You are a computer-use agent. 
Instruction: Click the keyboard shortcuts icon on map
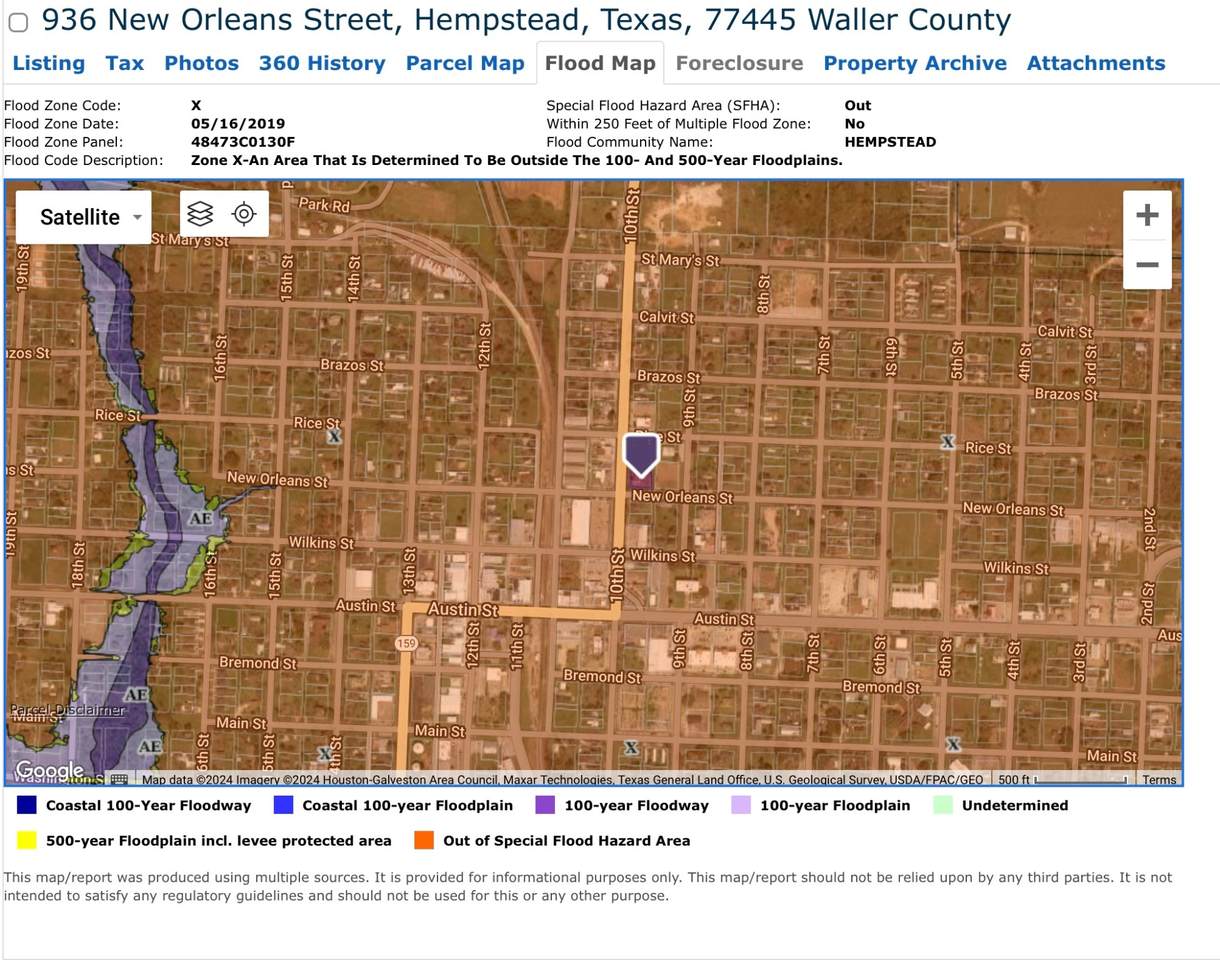(x=119, y=779)
